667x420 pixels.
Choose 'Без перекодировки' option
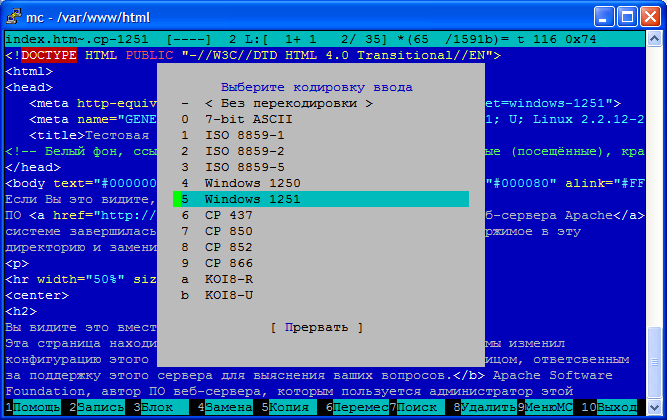coord(288,103)
